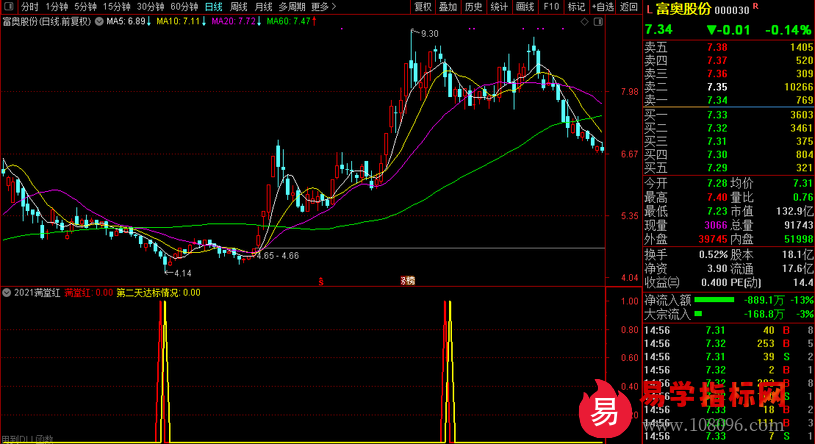
Task: Activate the 画线 drawing tool button
Action: click(524, 7)
